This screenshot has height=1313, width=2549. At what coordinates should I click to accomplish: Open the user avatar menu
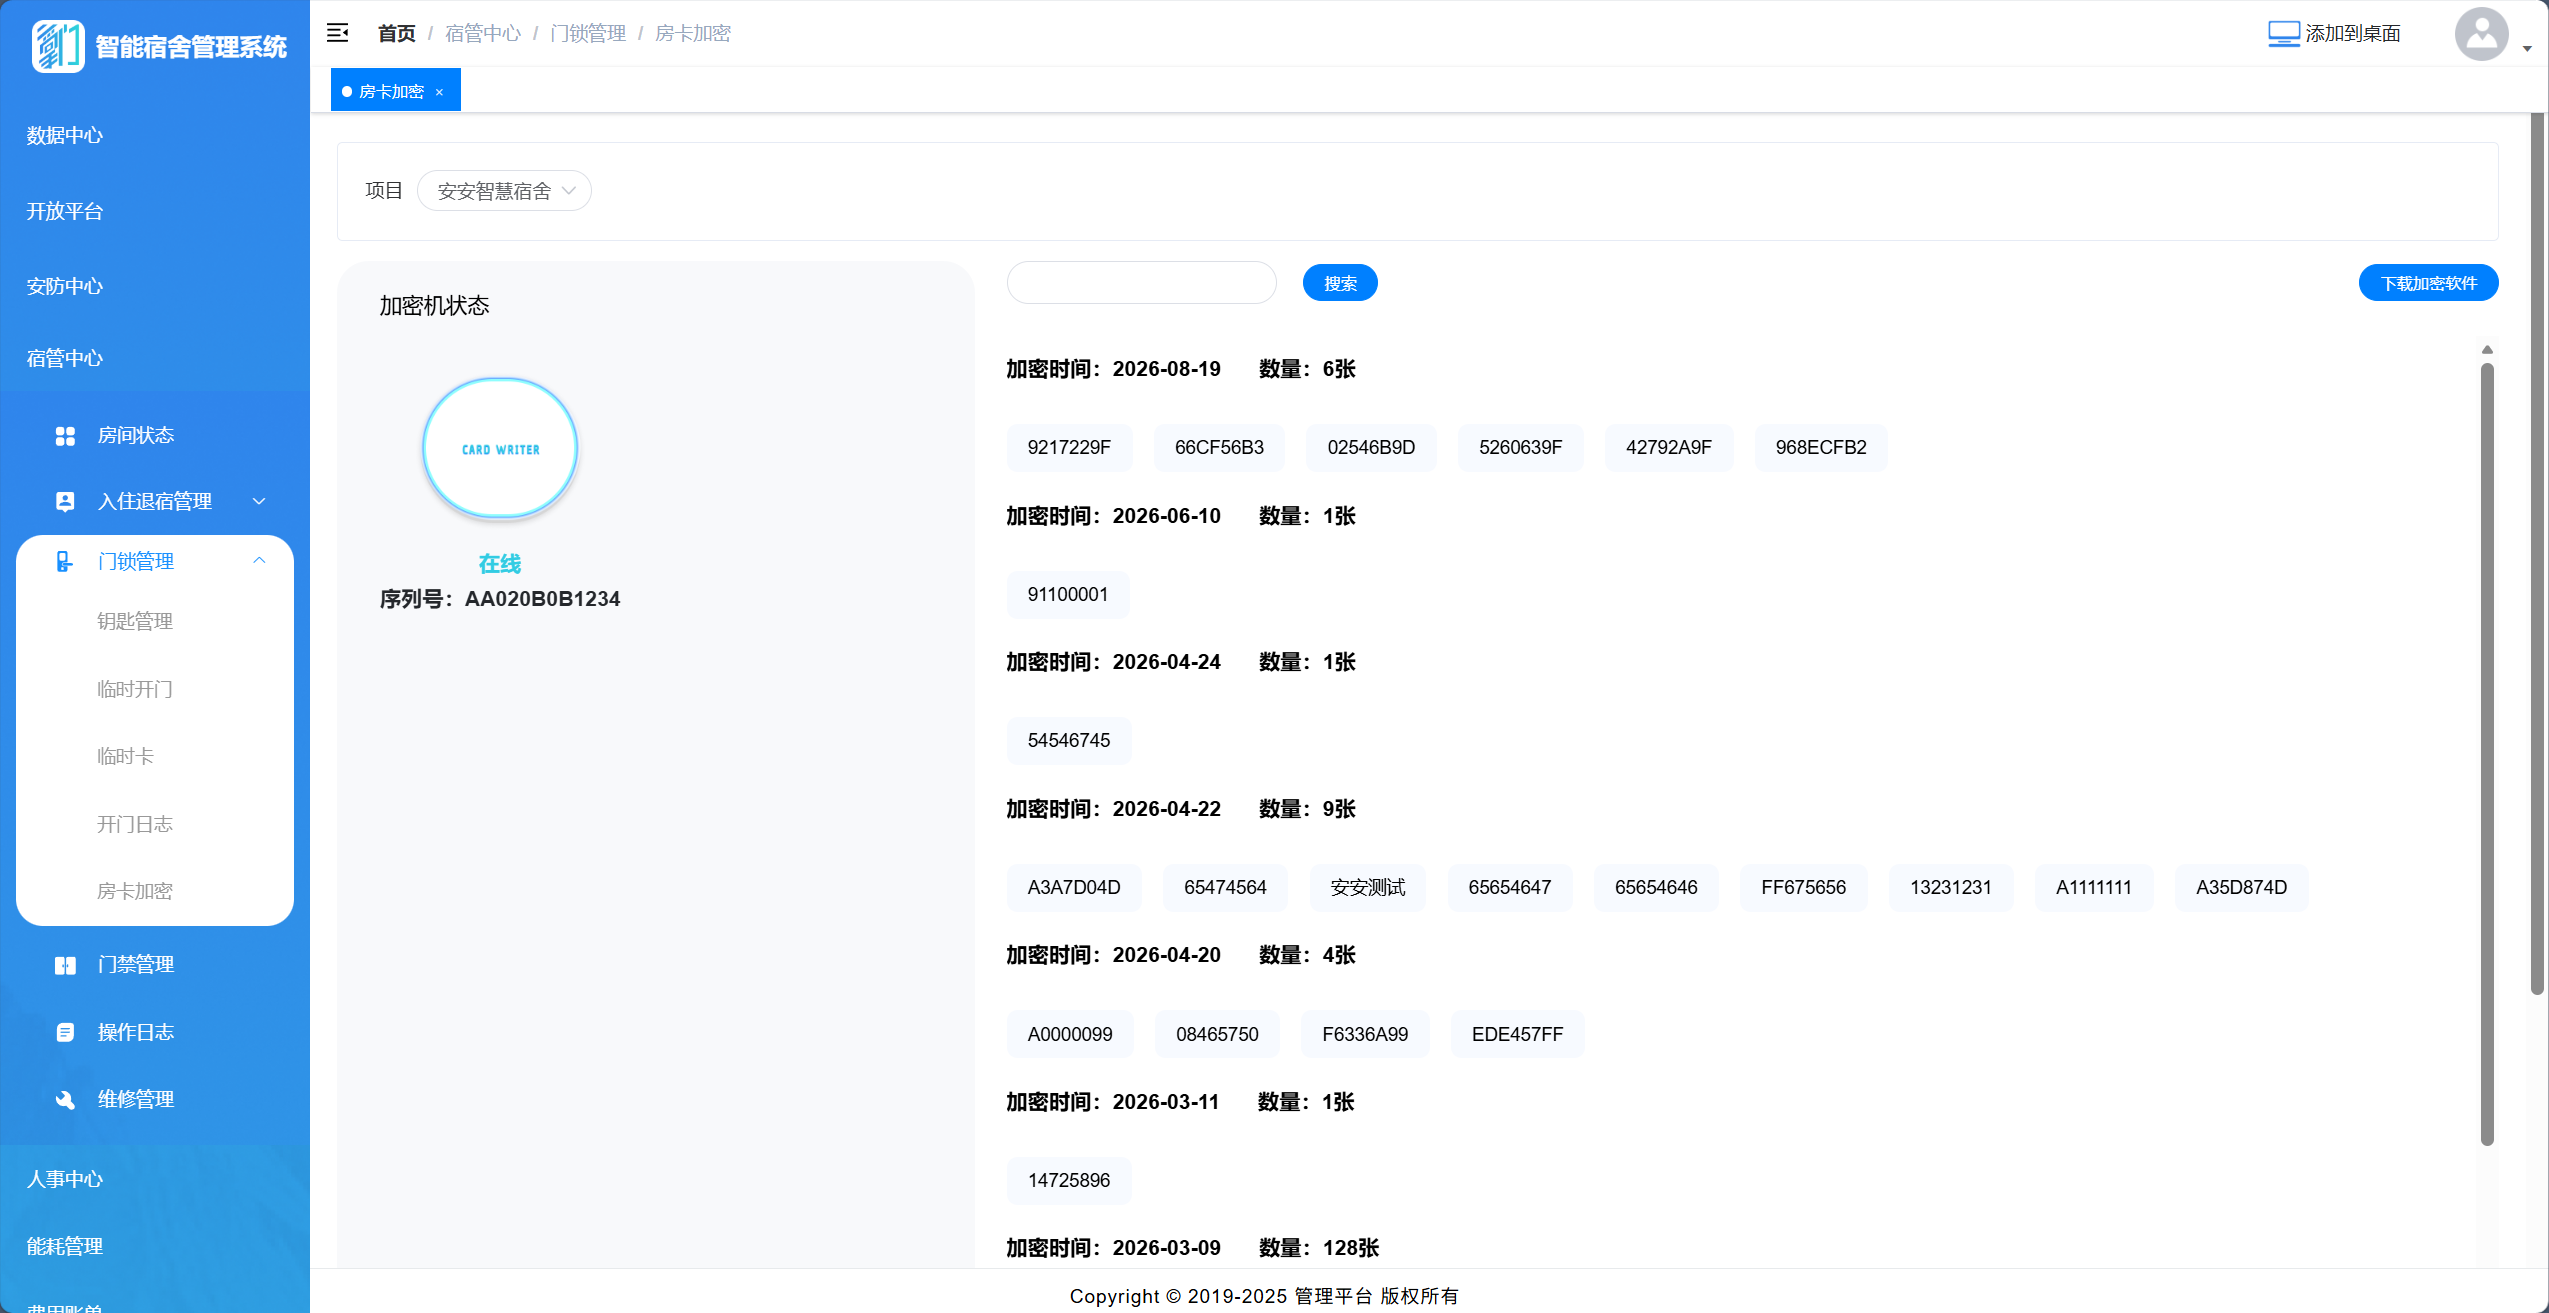pos(2481,34)
